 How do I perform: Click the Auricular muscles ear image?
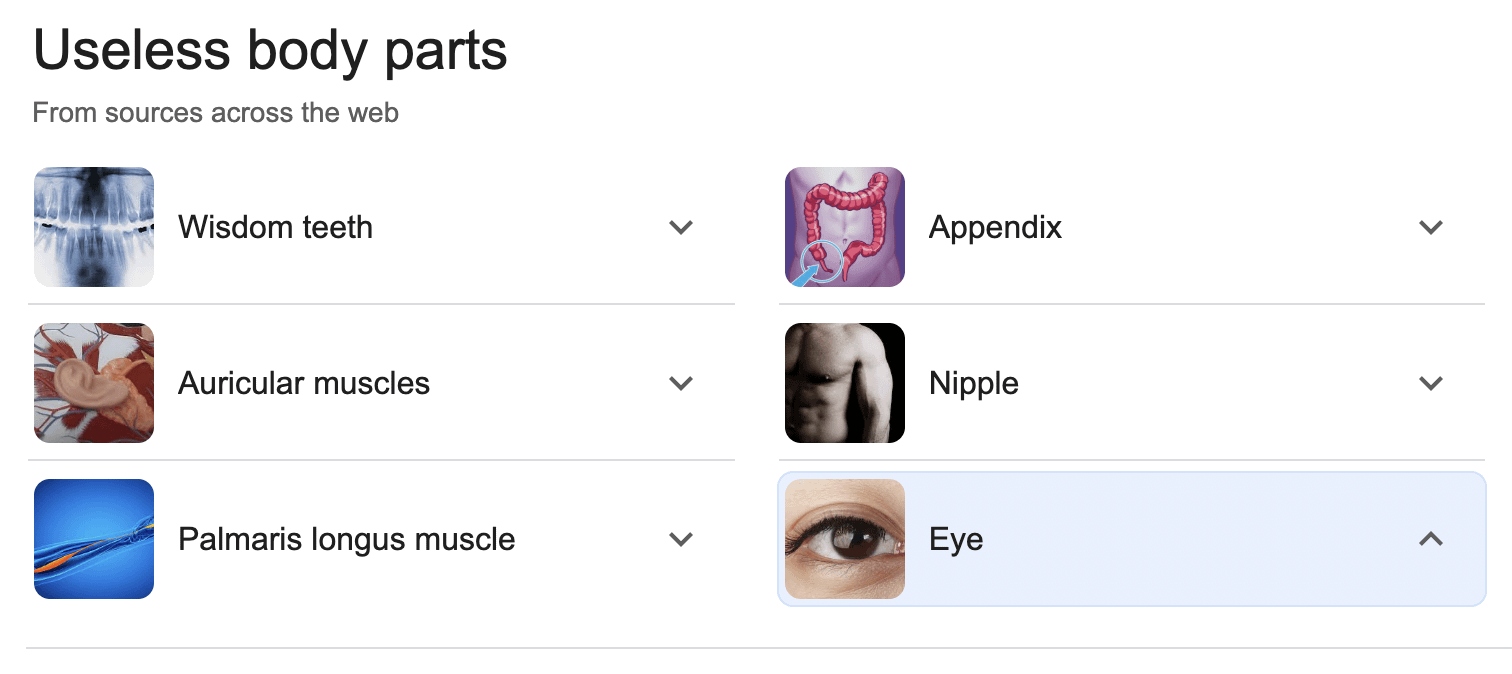coord(94,383)
